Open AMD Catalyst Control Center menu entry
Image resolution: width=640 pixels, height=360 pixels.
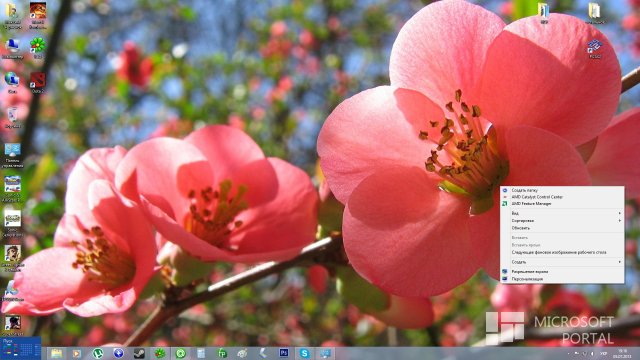(x=537, y=197)
